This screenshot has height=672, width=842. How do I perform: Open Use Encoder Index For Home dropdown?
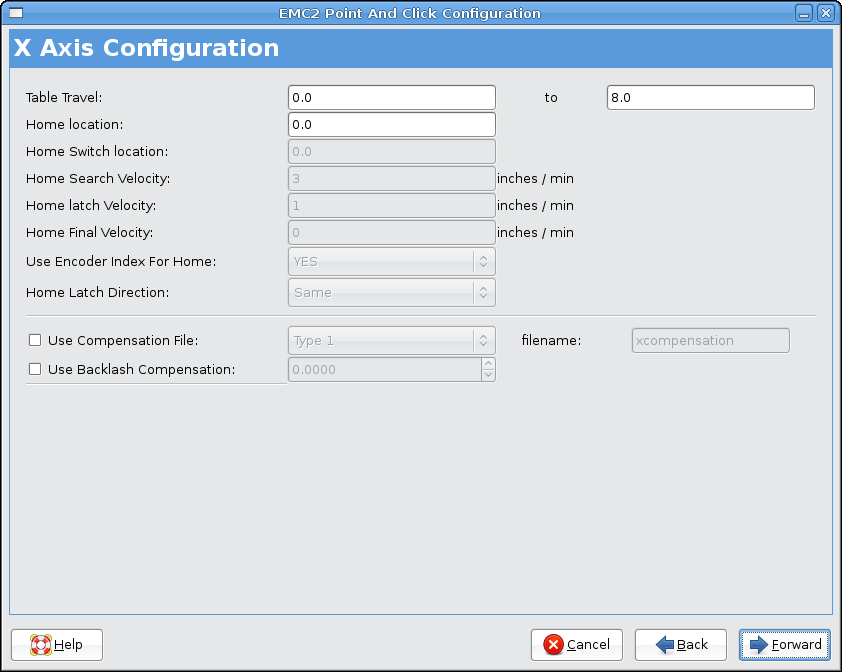[x=391, y=262]
